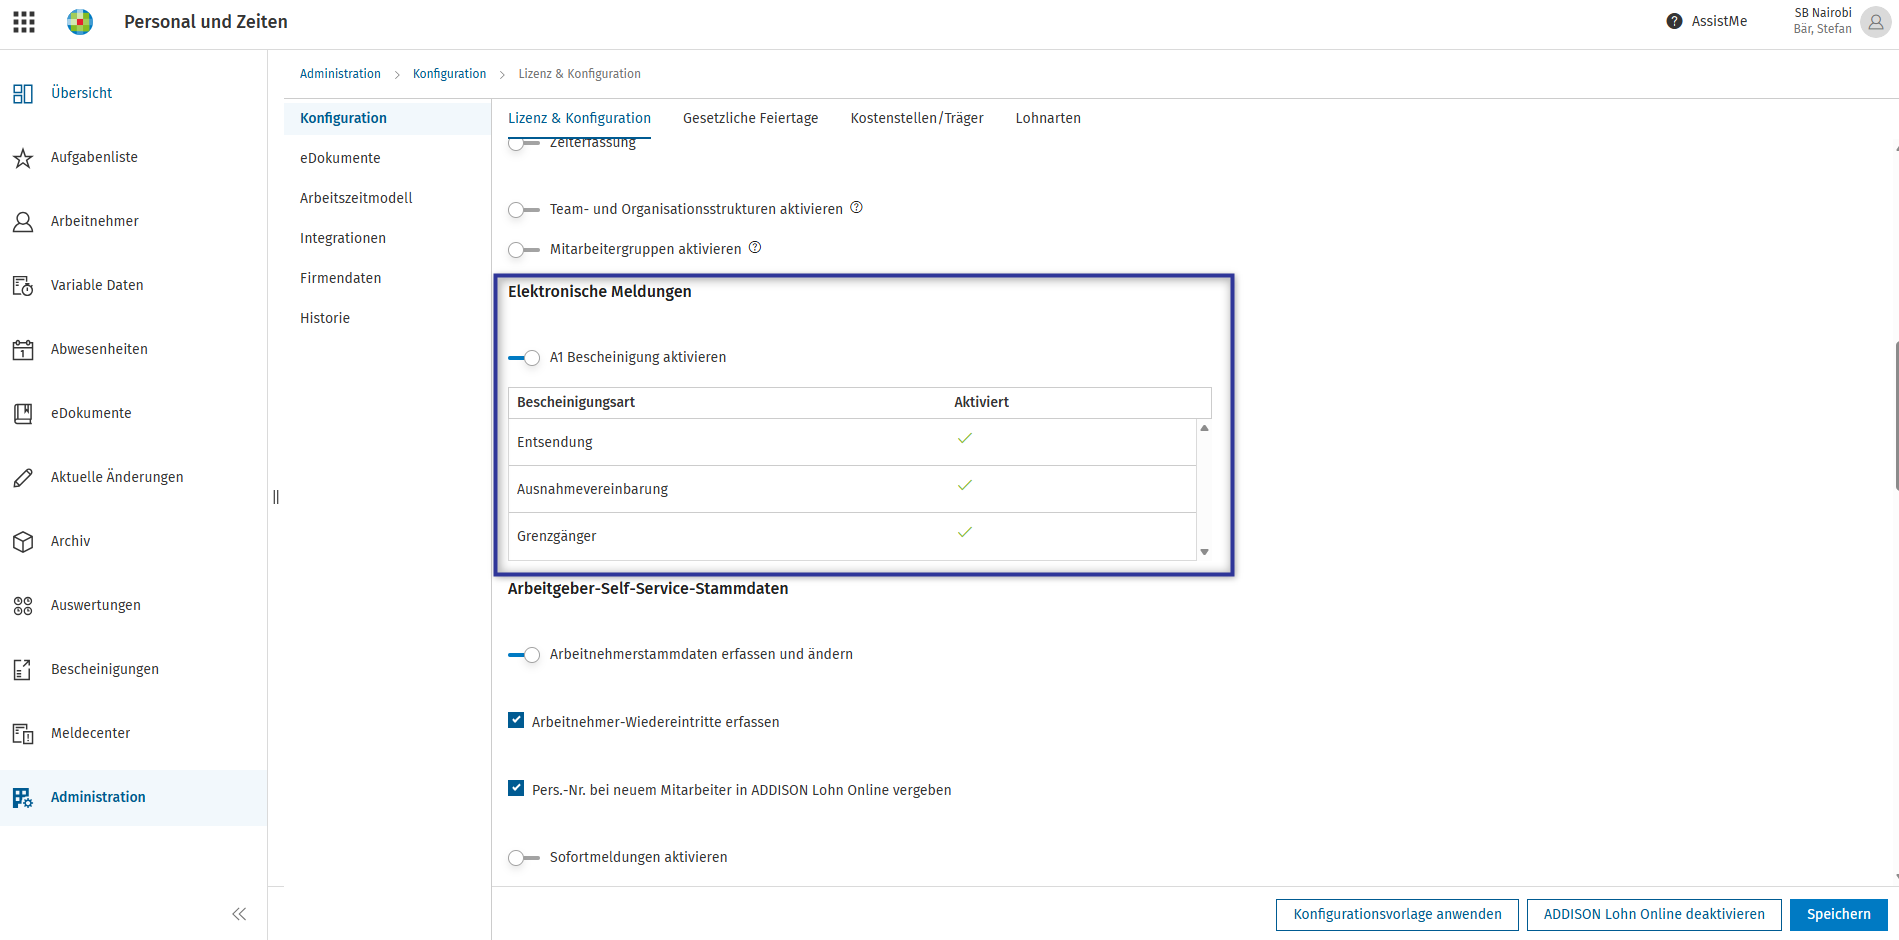Collapse the sidebar with double chevron
This screenshot has height=940, width=1899.
(239, 914)
